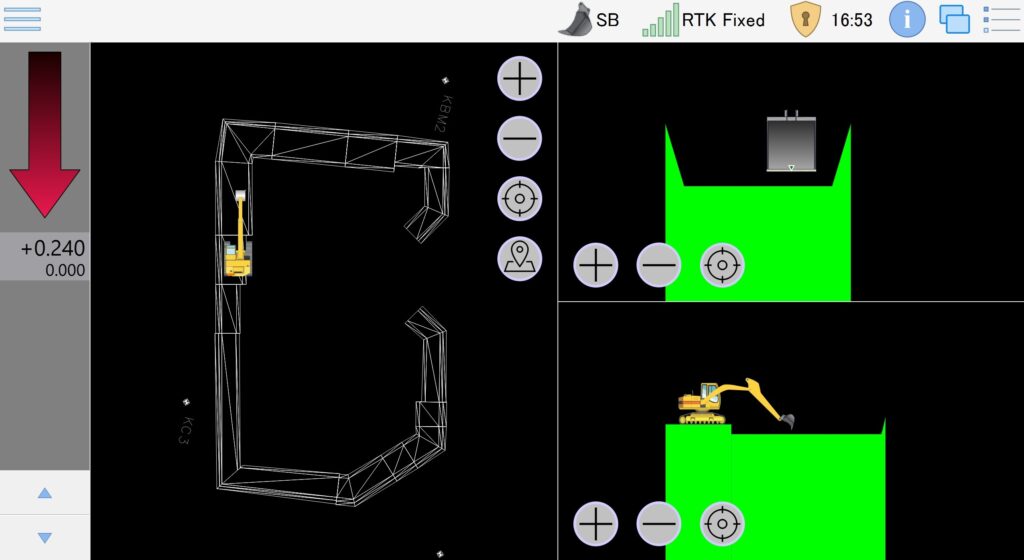
Task: Tap the 16:53 clock display
Action: tap(852, 20)
